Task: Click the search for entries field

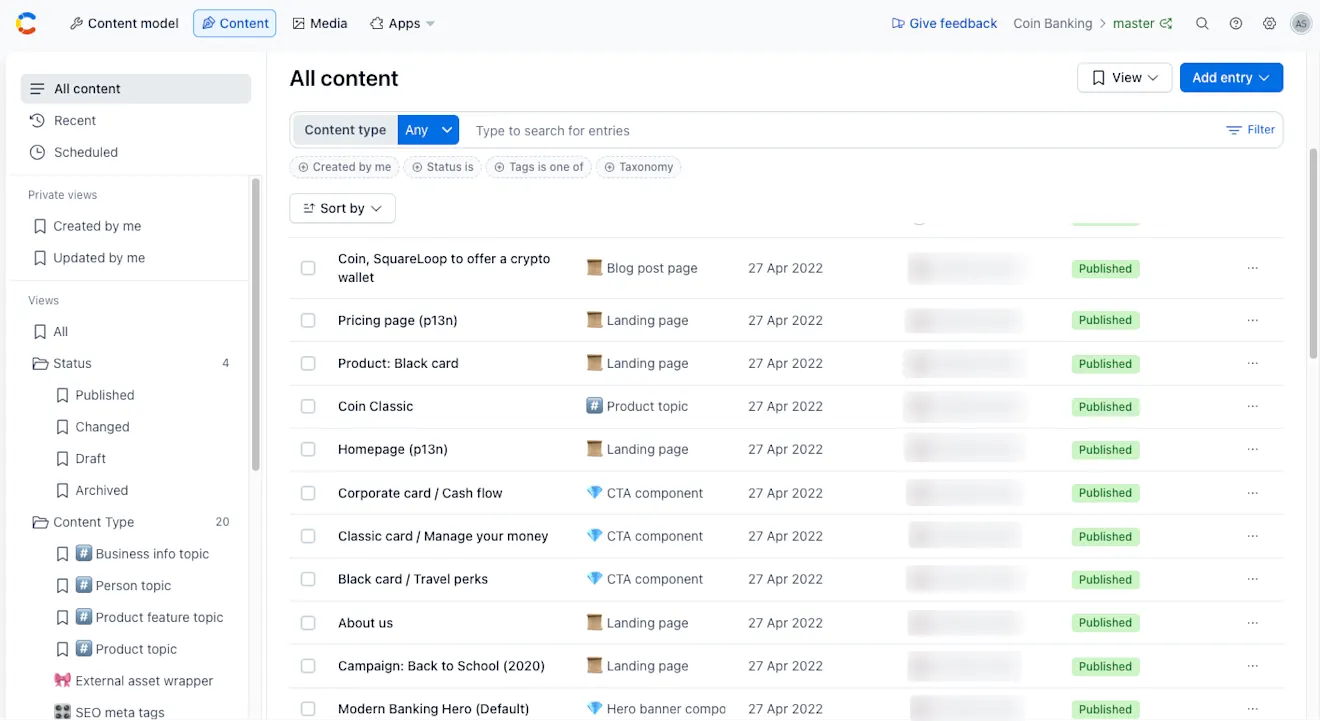Action: [840, 130]
